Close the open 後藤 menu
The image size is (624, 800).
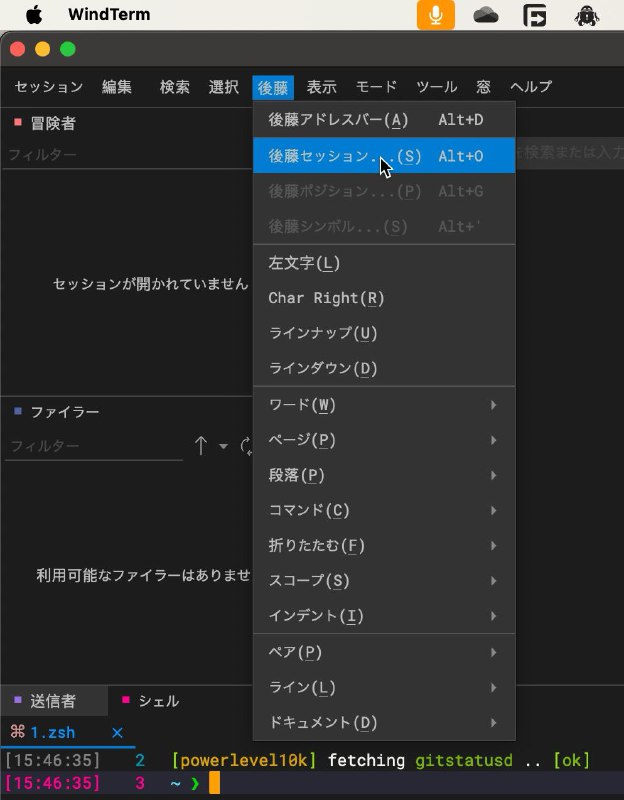coord(273,87)
